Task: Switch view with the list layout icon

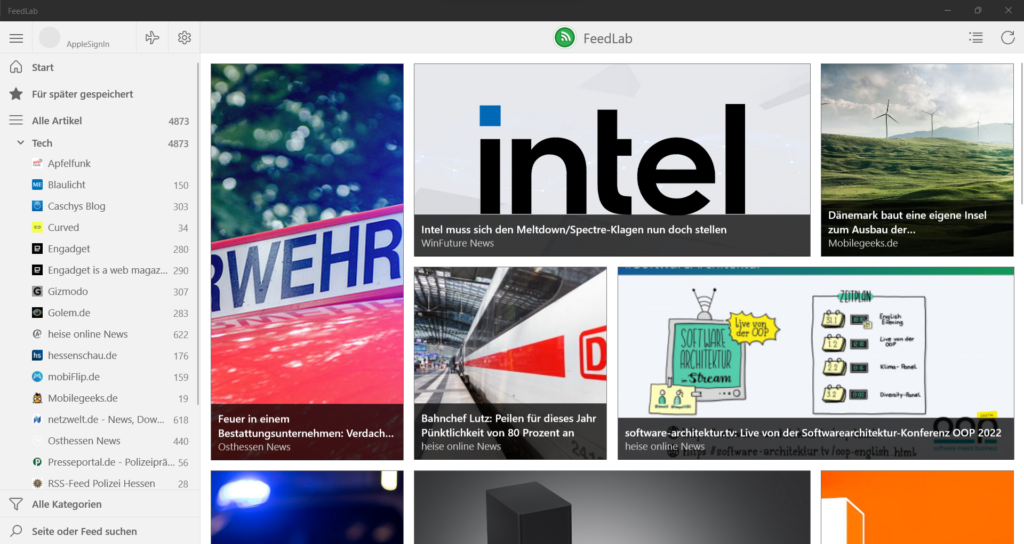Action: [x=976, y=38]
